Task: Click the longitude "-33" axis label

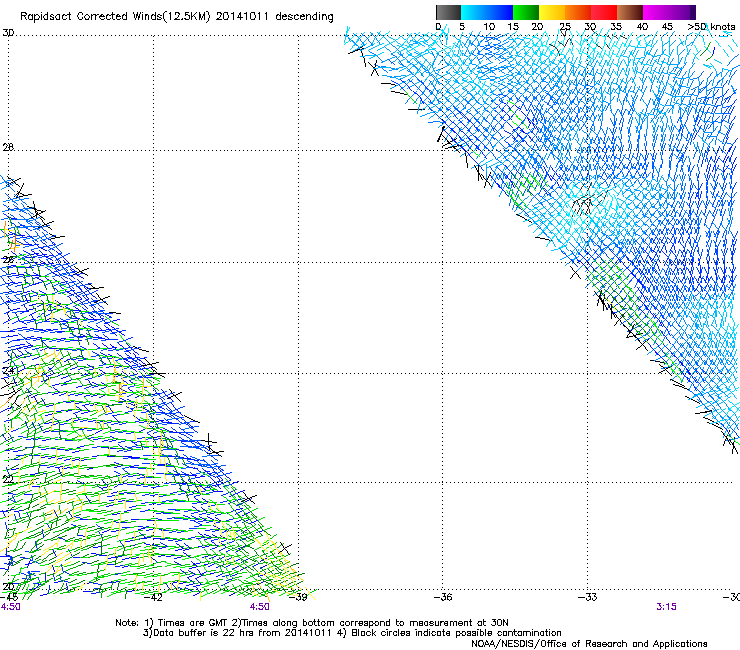Action: pos(588,597)
